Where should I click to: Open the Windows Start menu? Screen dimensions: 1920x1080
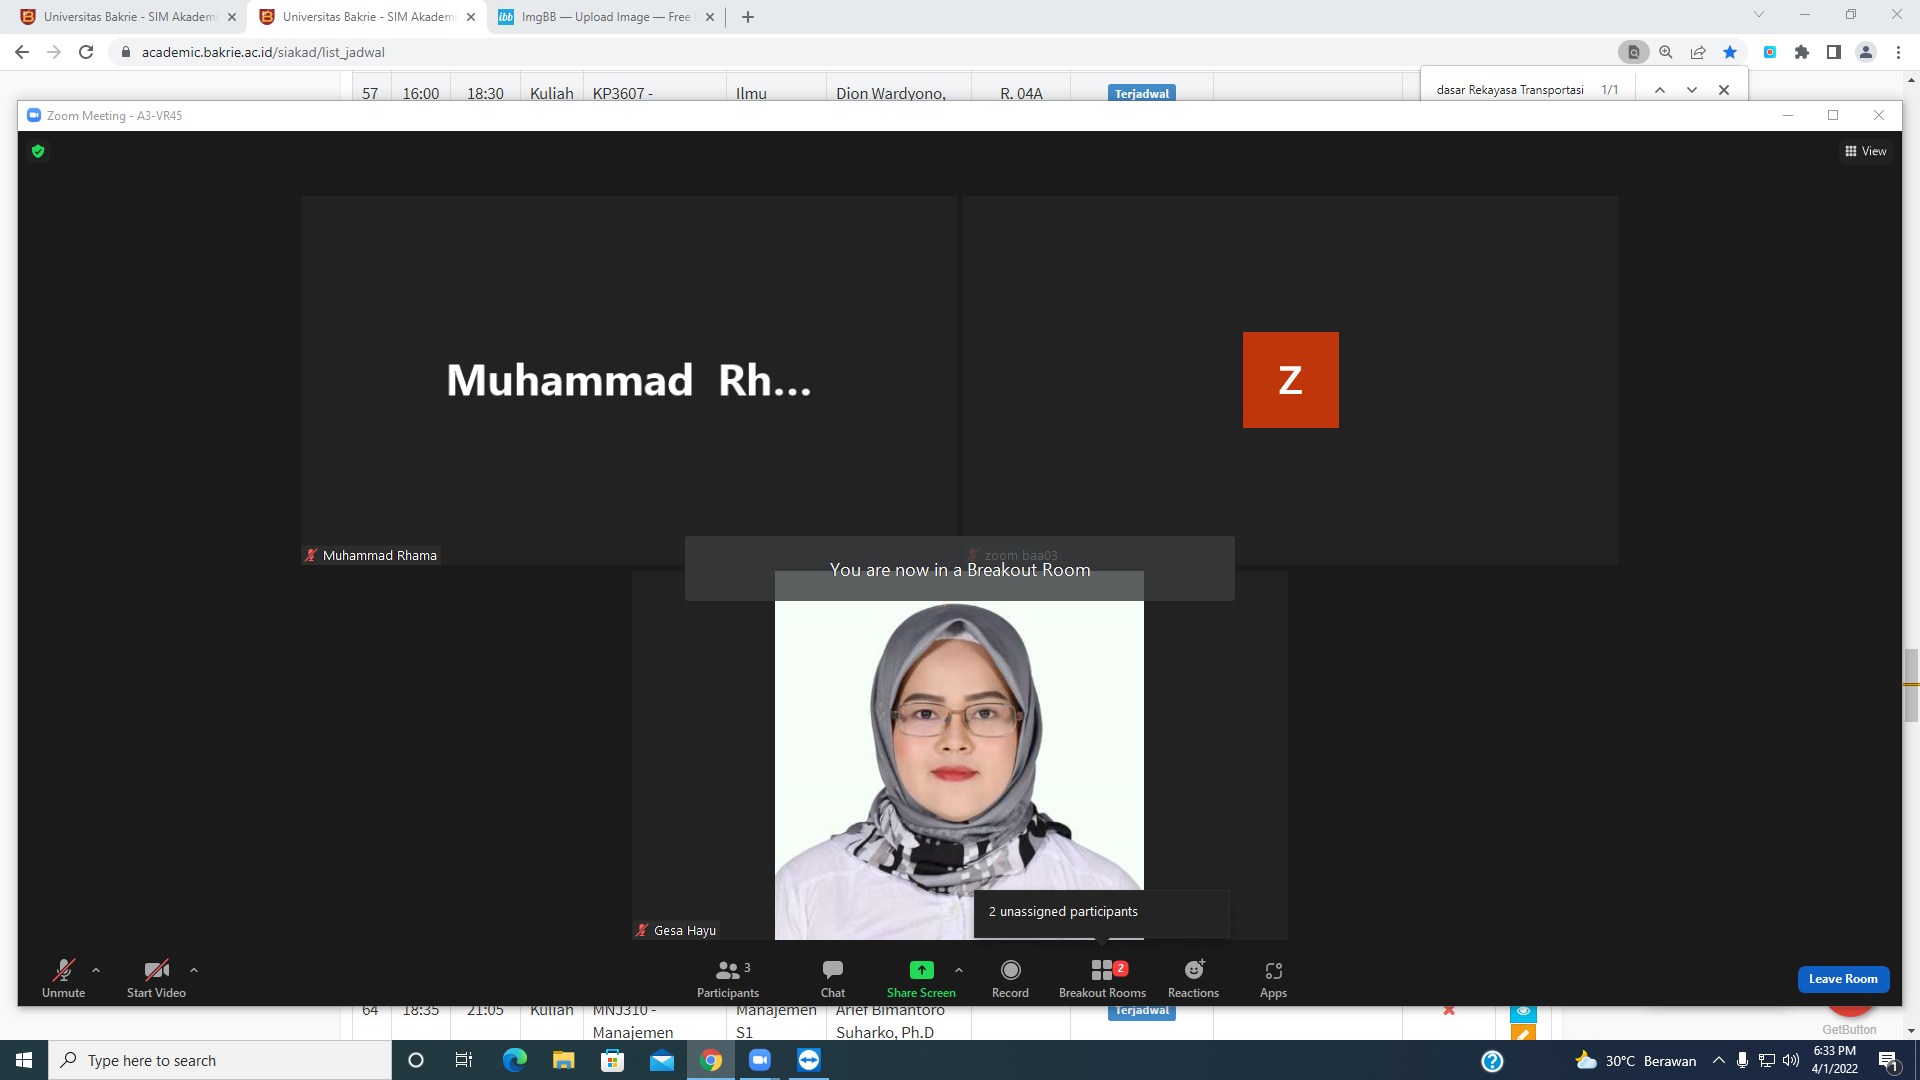[x=24, y=1060]
